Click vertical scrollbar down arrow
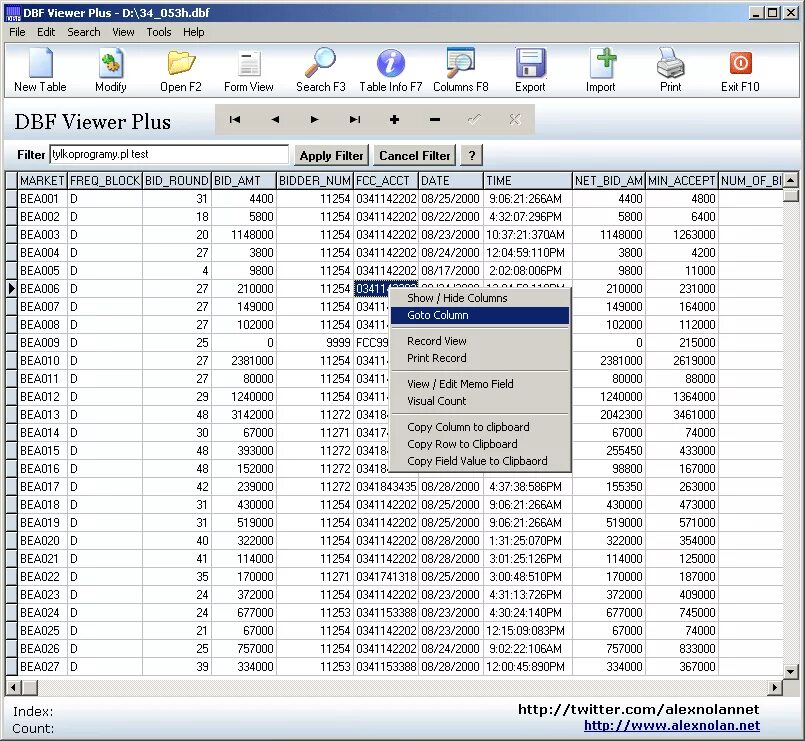 791,670
